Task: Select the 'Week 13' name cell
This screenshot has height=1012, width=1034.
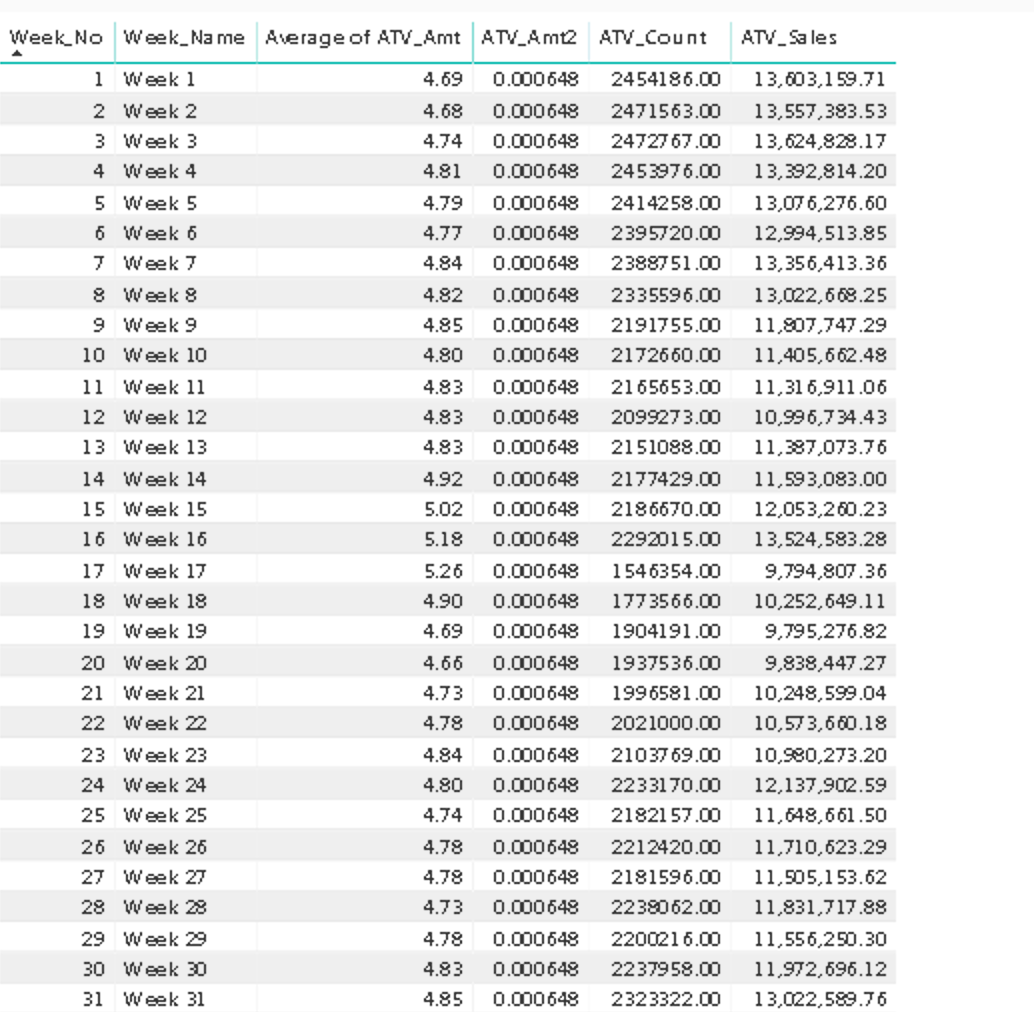Action: [165, 448]
